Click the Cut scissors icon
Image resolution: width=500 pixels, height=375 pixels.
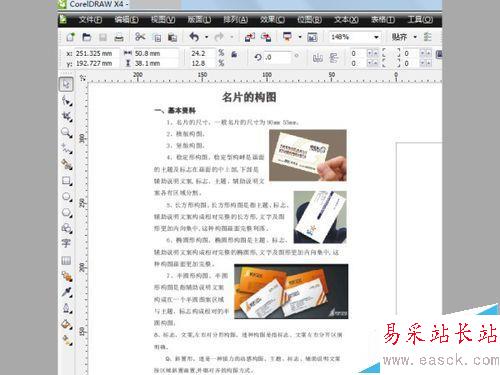pyautogui.click(x=140, y=37)
